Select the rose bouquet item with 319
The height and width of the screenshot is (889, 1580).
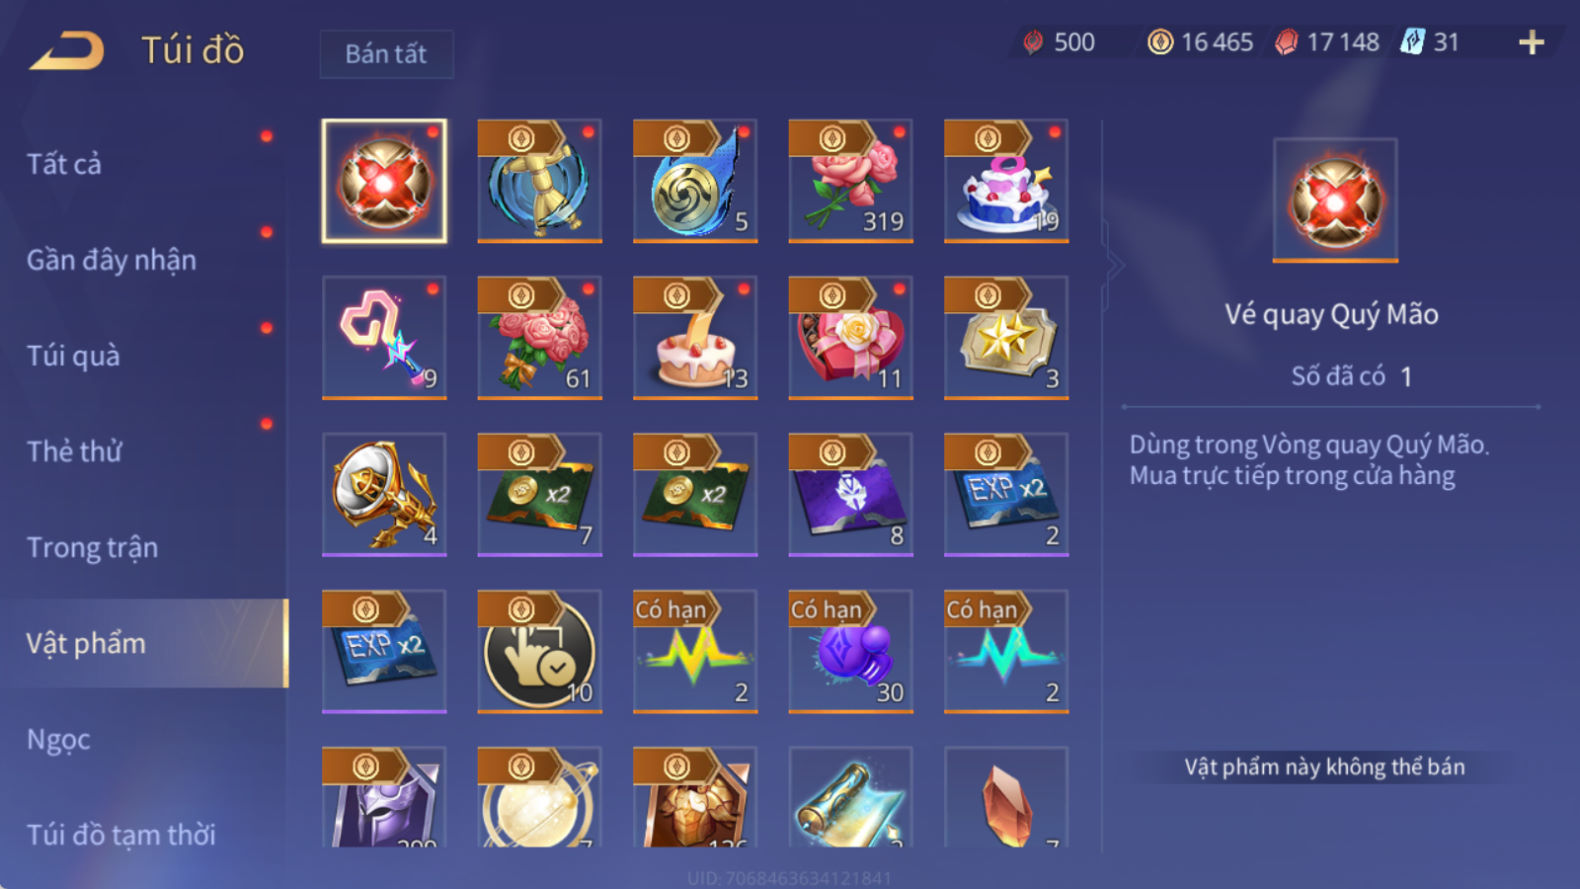[x=850, y=181]
